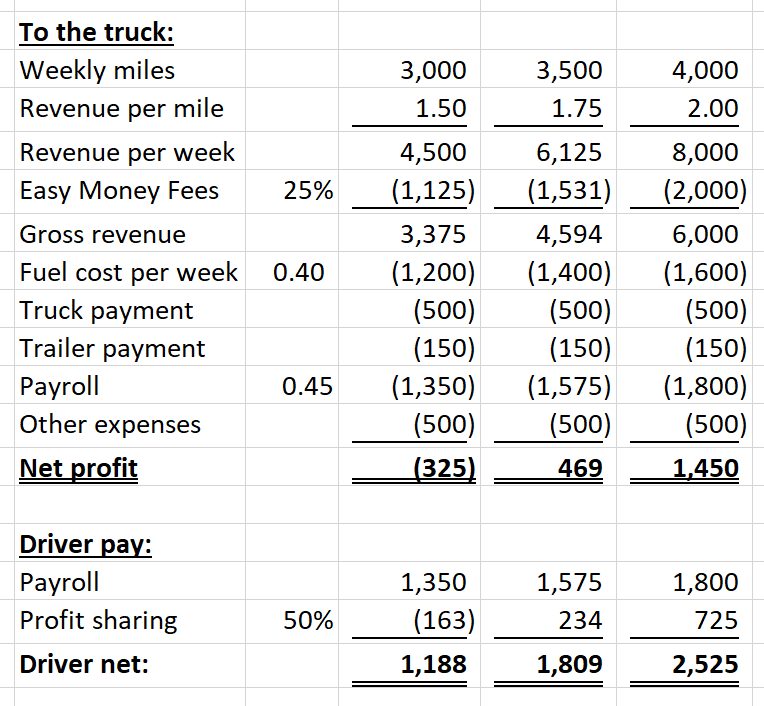Click the 'Easy Money Fees' label
The height and width of the screenshot is (706, 764).
pos(119,190)
